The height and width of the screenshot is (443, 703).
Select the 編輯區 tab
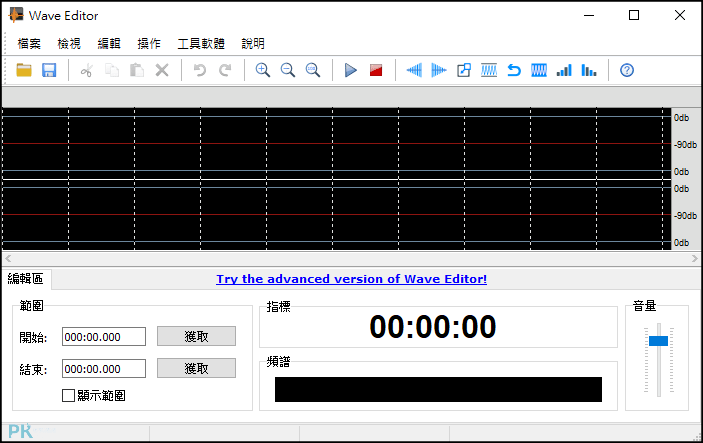coord(26,279)
